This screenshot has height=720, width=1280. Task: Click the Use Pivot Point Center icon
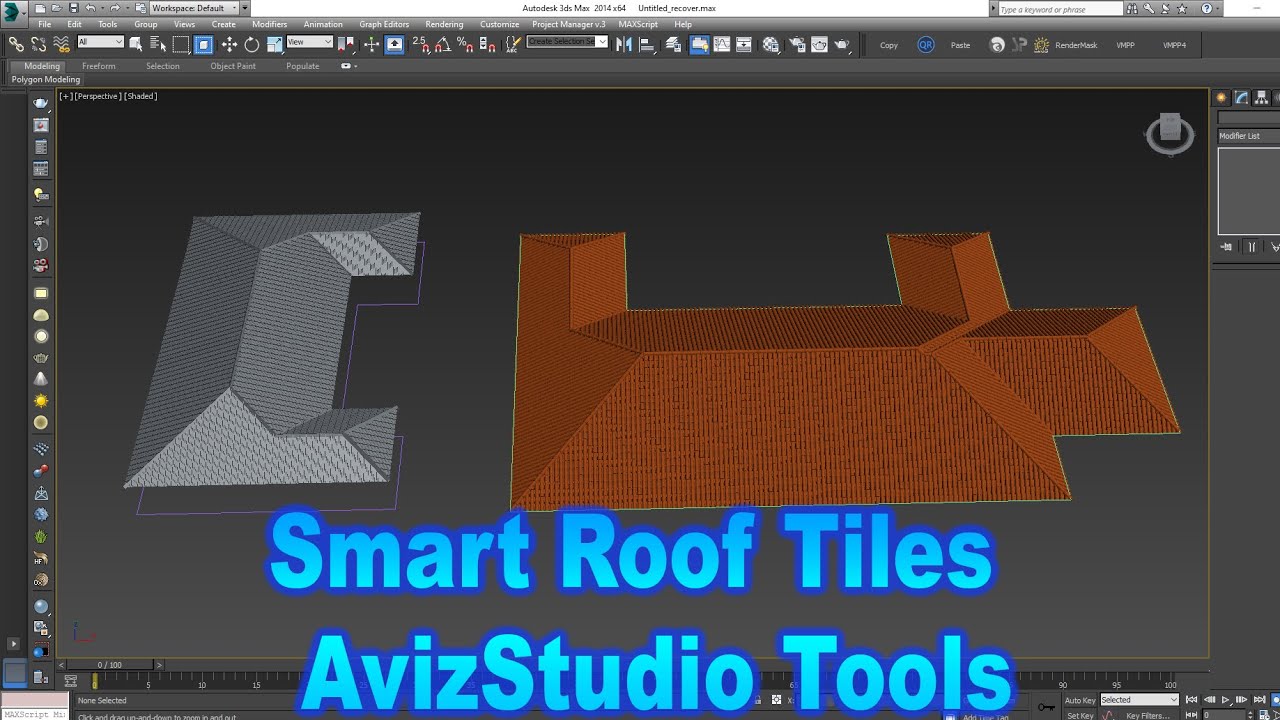click(346, 44)
